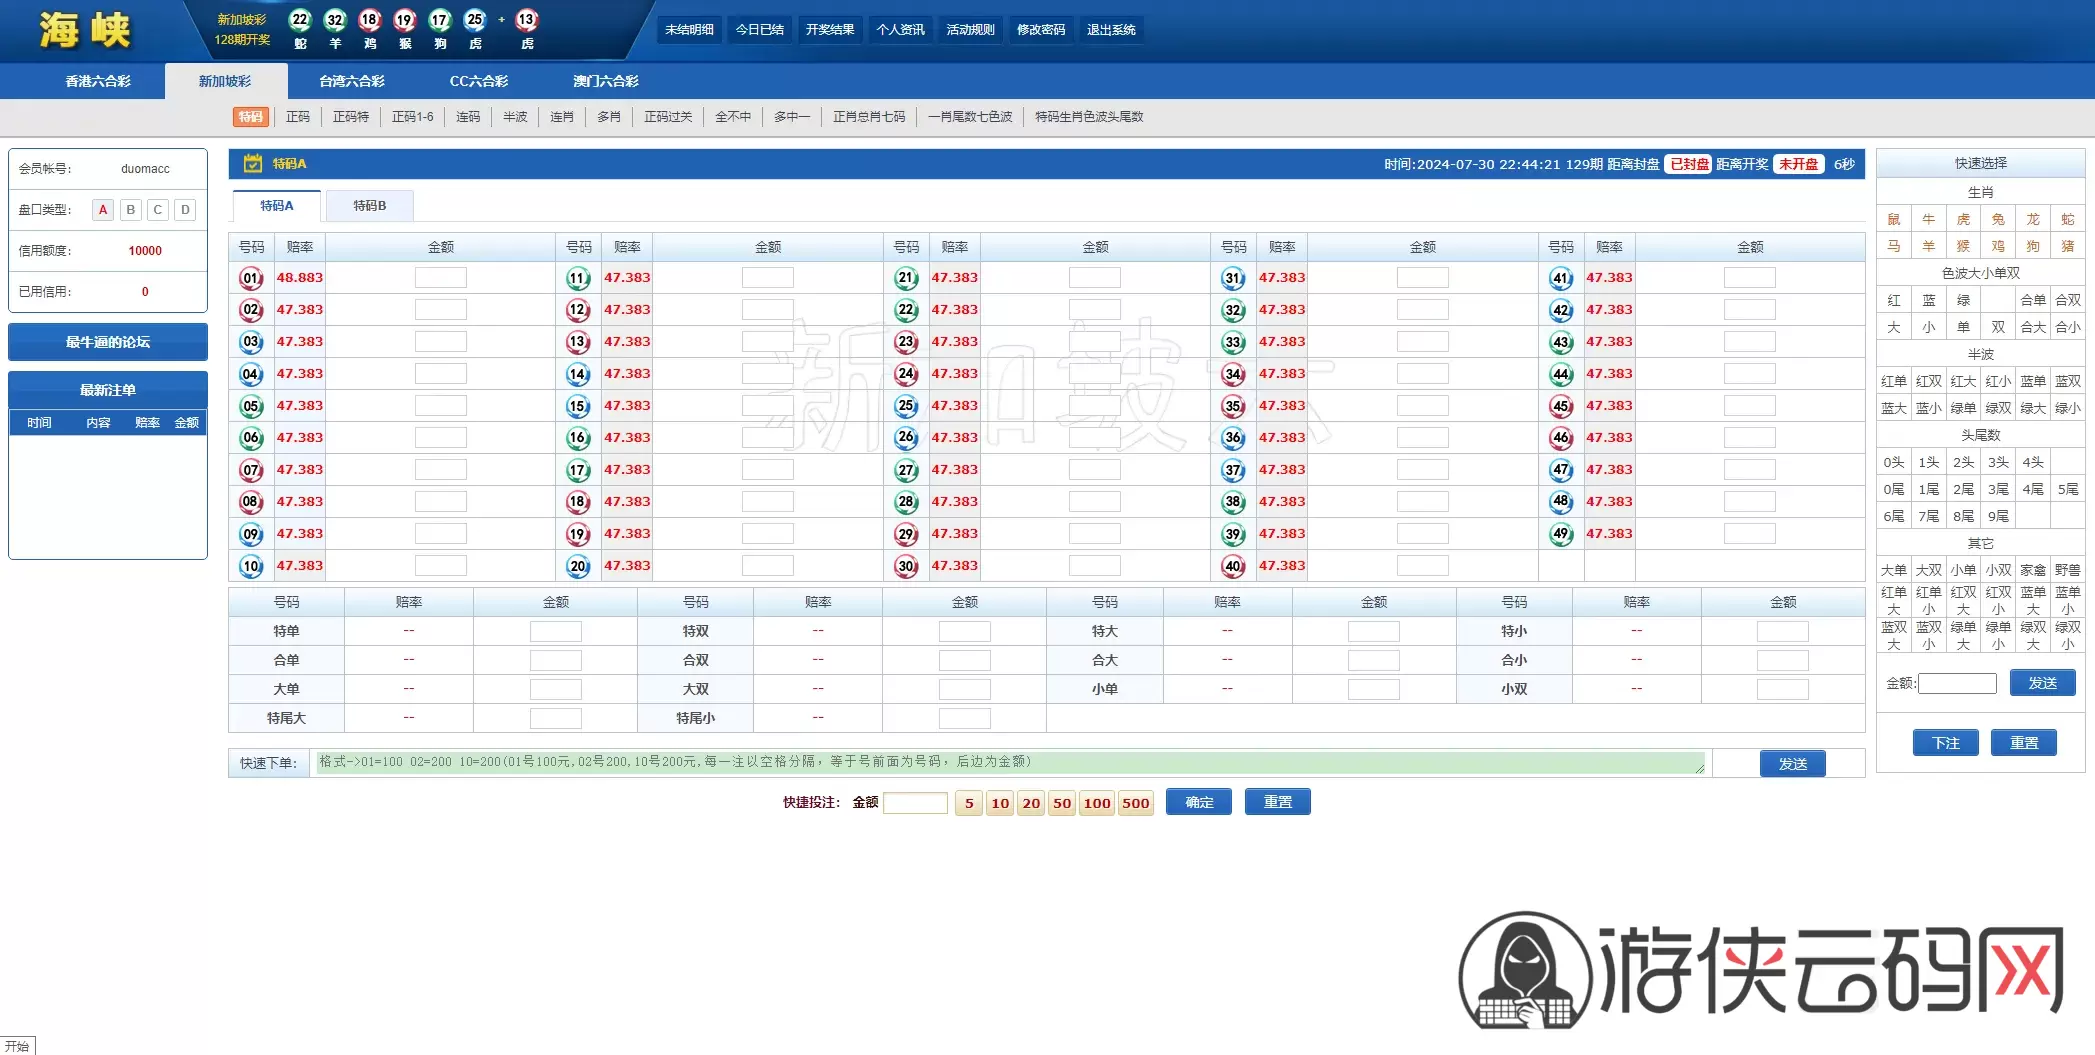Click drawn ball 22 in the top banner
The width and height of the screenshot is (2095, 1055).
coord(300,20)
